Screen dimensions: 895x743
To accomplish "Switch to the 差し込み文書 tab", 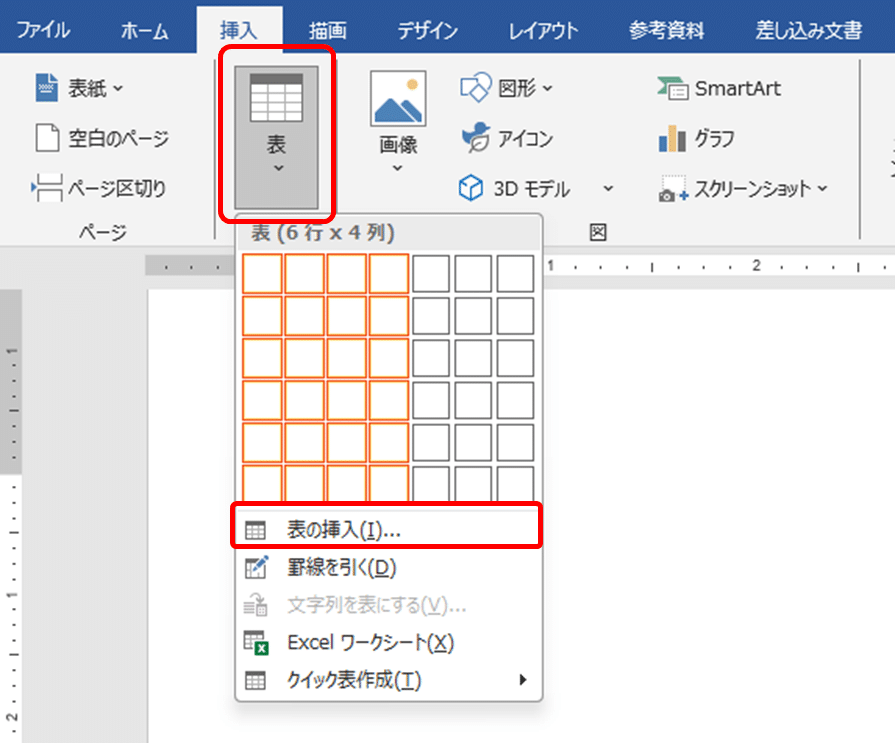I will pos(809,31).
